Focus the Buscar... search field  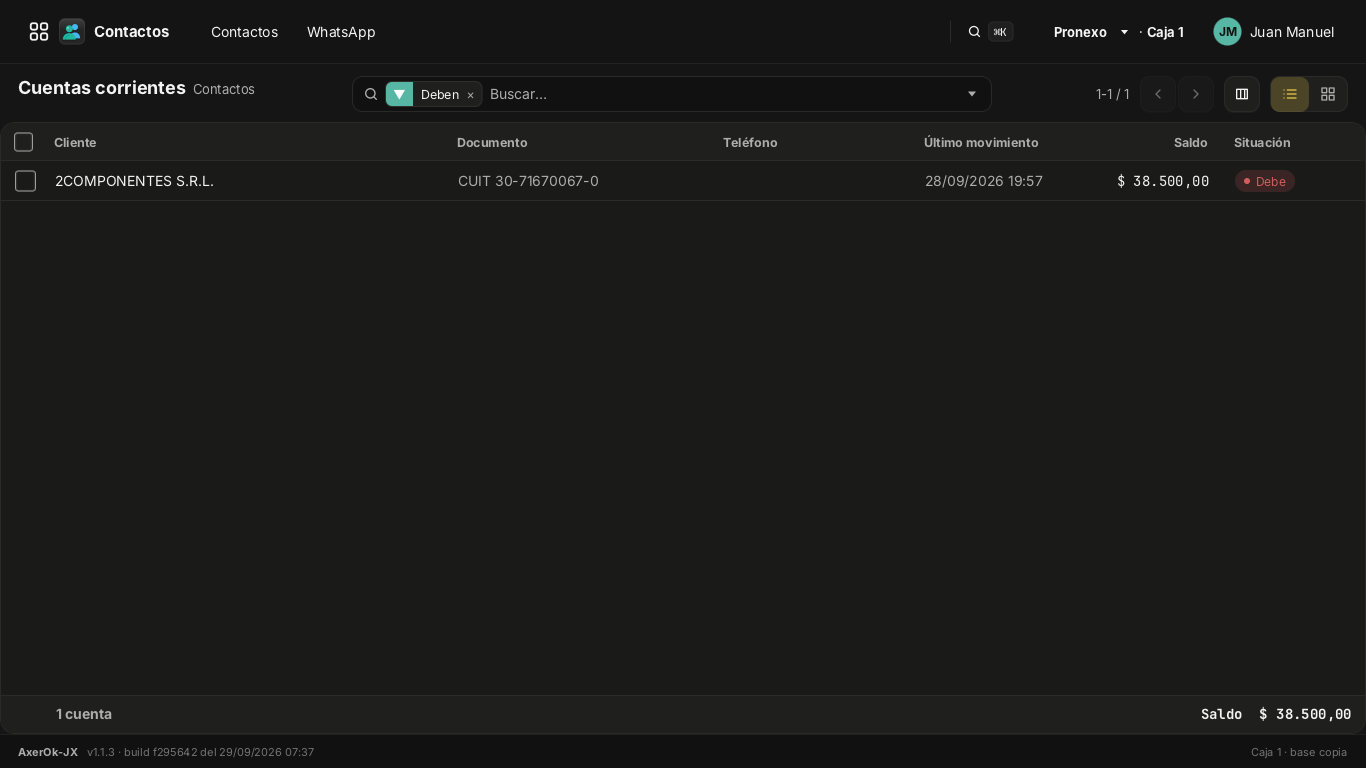tap(720, 94)
